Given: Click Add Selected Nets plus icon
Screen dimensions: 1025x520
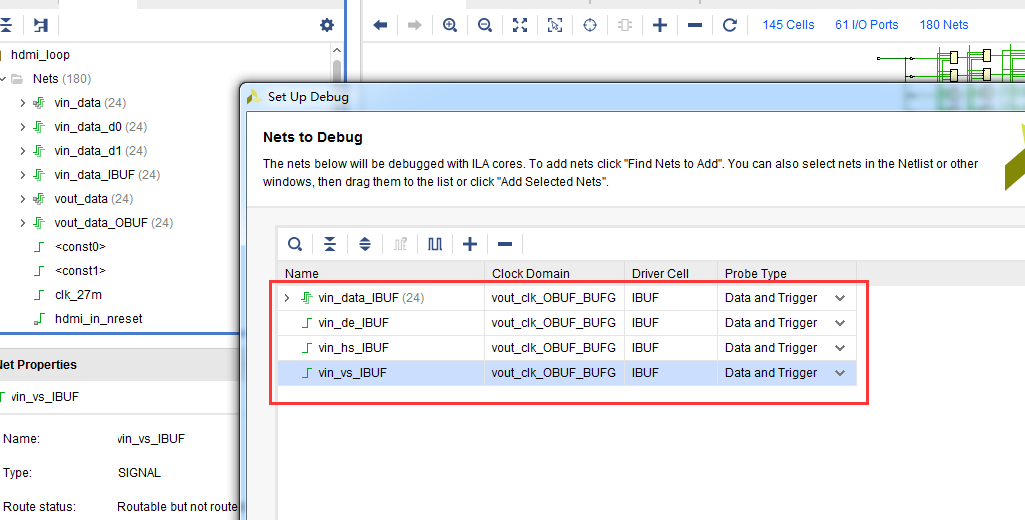Looking at the screenshot, I should [x=469, y=244].
